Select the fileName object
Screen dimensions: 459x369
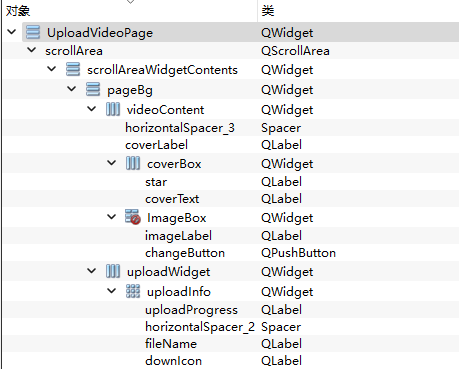coord(171,344)
